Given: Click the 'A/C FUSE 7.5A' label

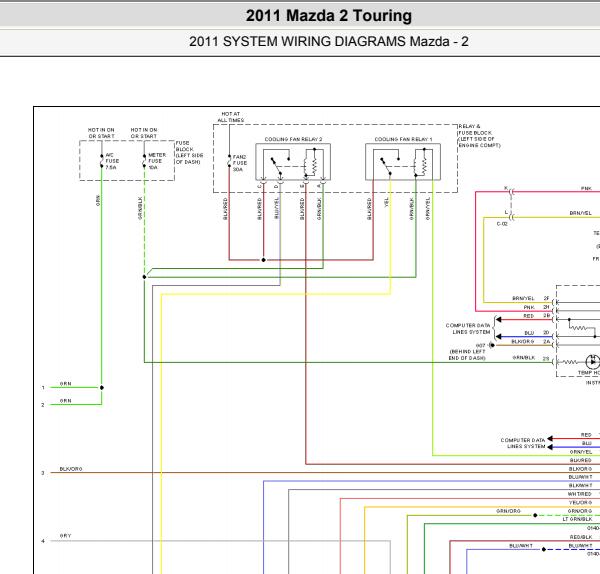Looking at the screenshot, I should pyautogui.click(x=112, y=161).
